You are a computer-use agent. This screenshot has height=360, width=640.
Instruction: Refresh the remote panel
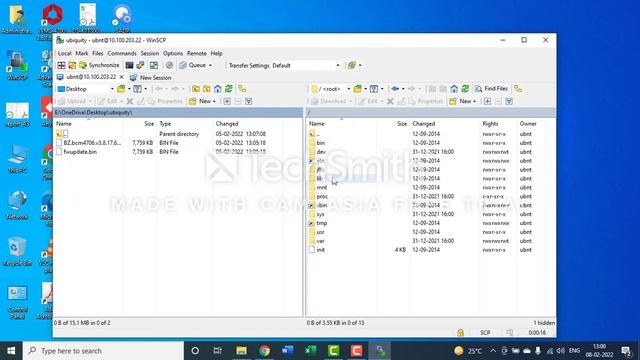pos(465,89)
